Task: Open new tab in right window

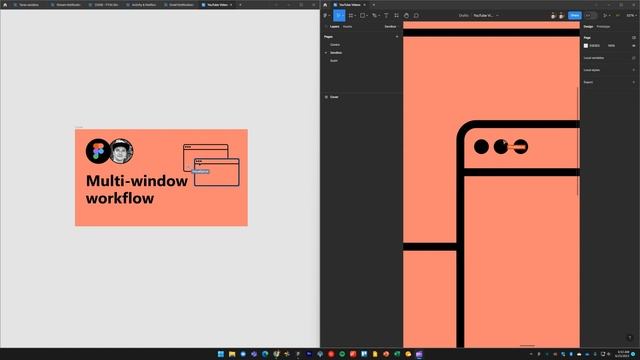Action: (373, 5)
